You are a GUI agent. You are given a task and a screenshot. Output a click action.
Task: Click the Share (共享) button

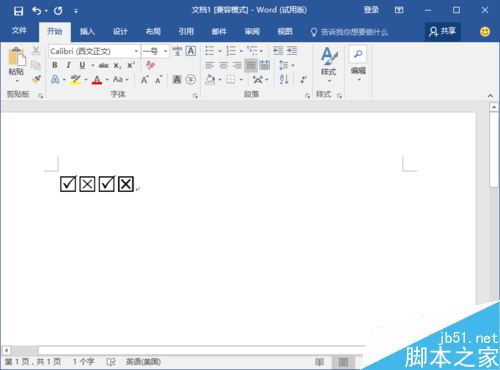[443, 32]
